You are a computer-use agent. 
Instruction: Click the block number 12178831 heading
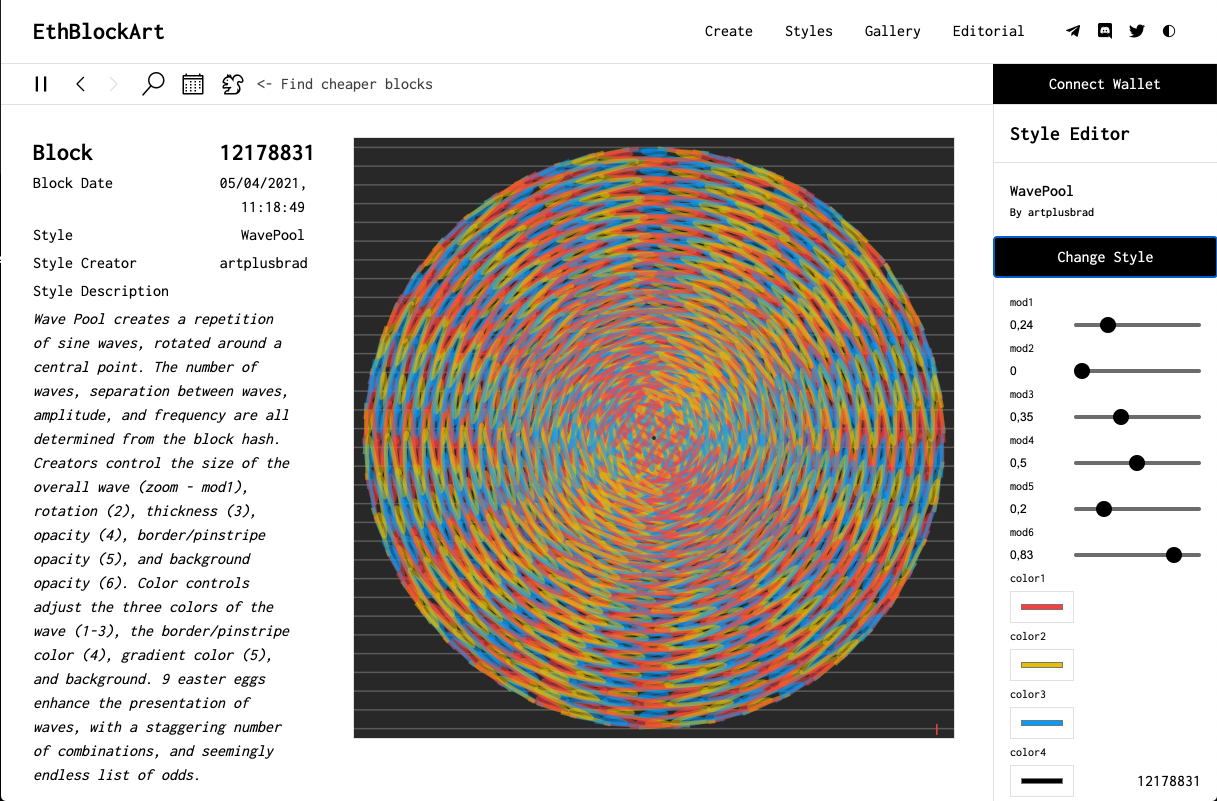tap(267, 153)
